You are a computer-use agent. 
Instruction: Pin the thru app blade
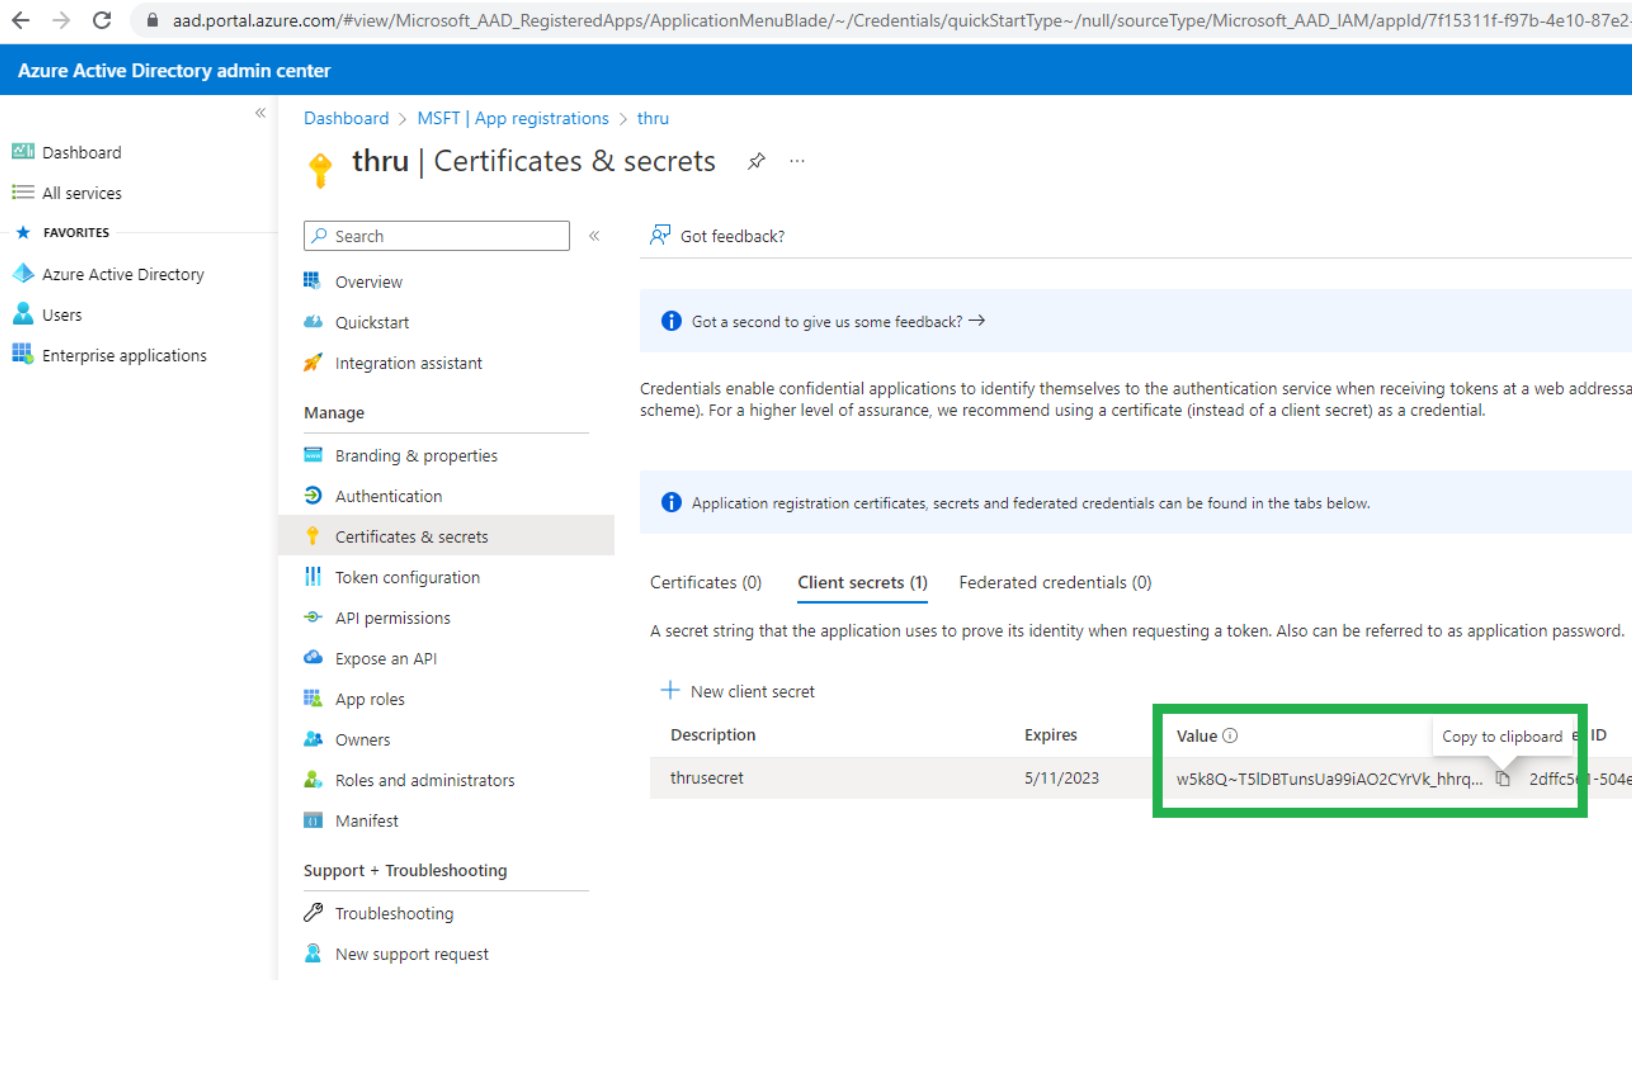(756, 161)
